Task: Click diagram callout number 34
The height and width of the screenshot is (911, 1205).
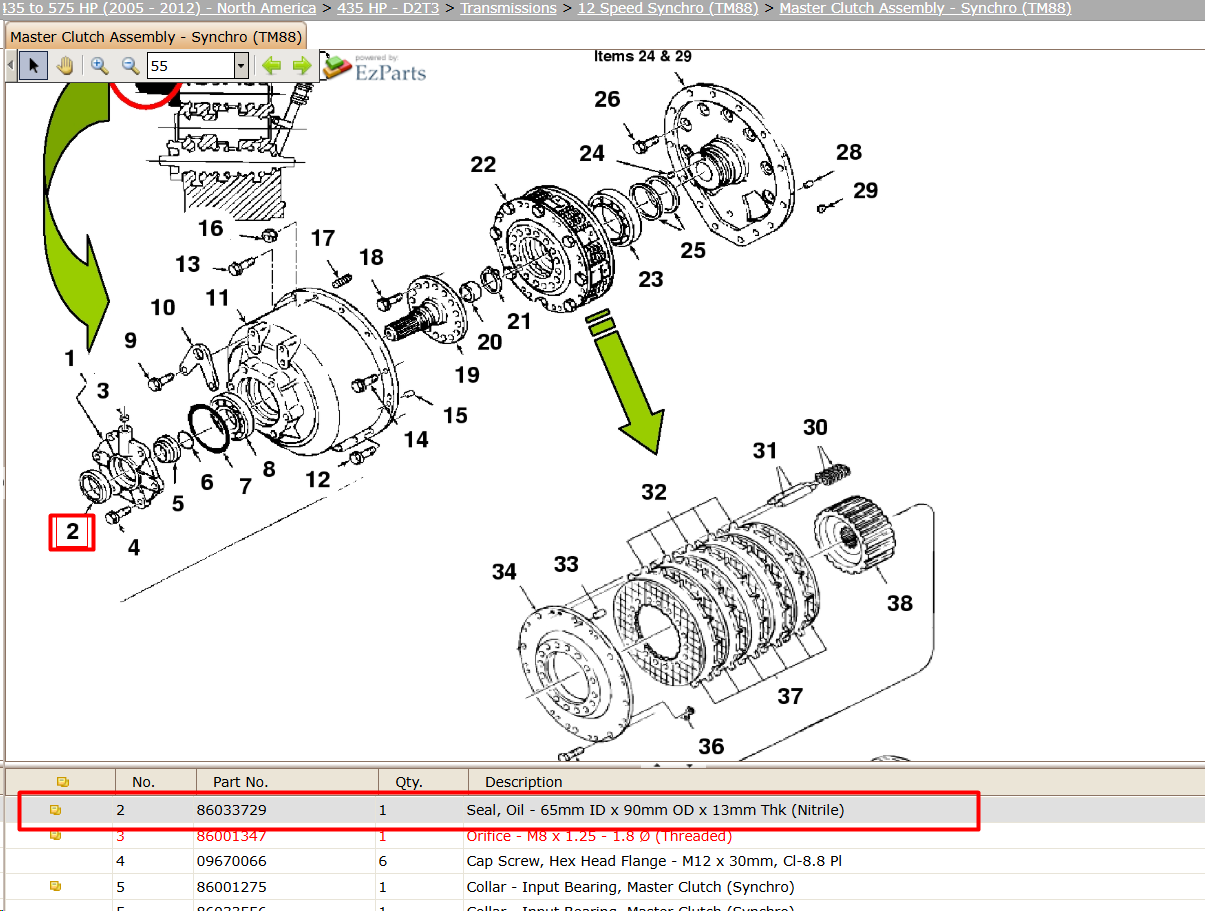Action: click(504, 572)
